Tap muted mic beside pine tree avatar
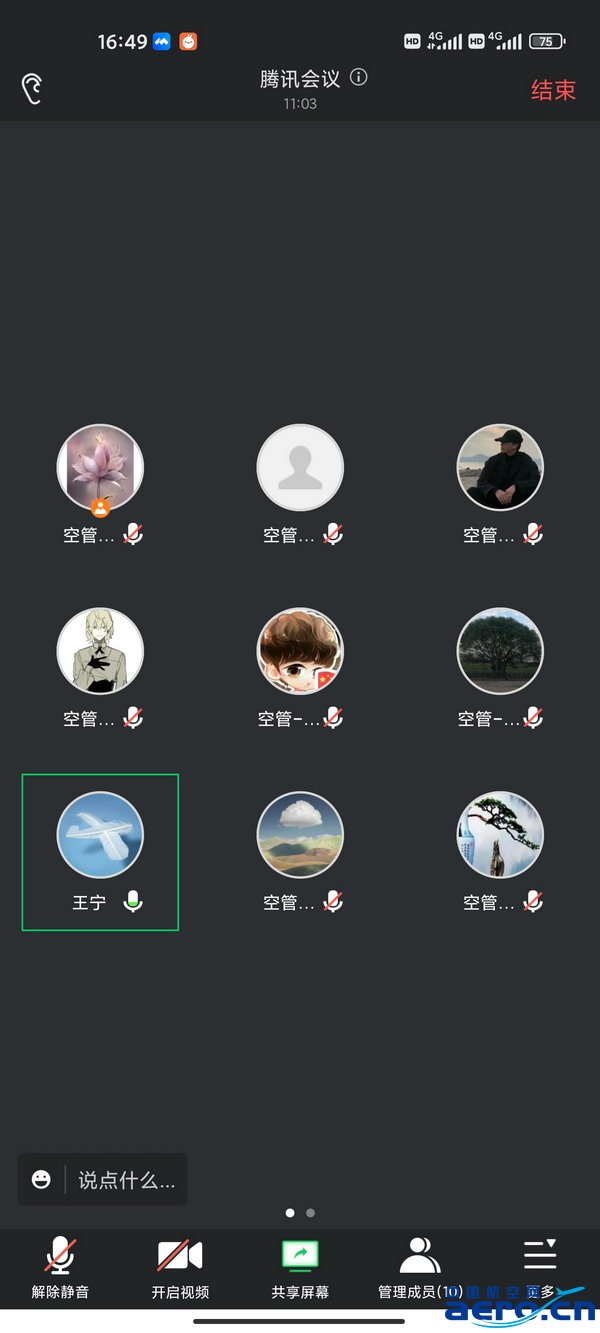Screen dimensions: 600x1333 point(534,902)
